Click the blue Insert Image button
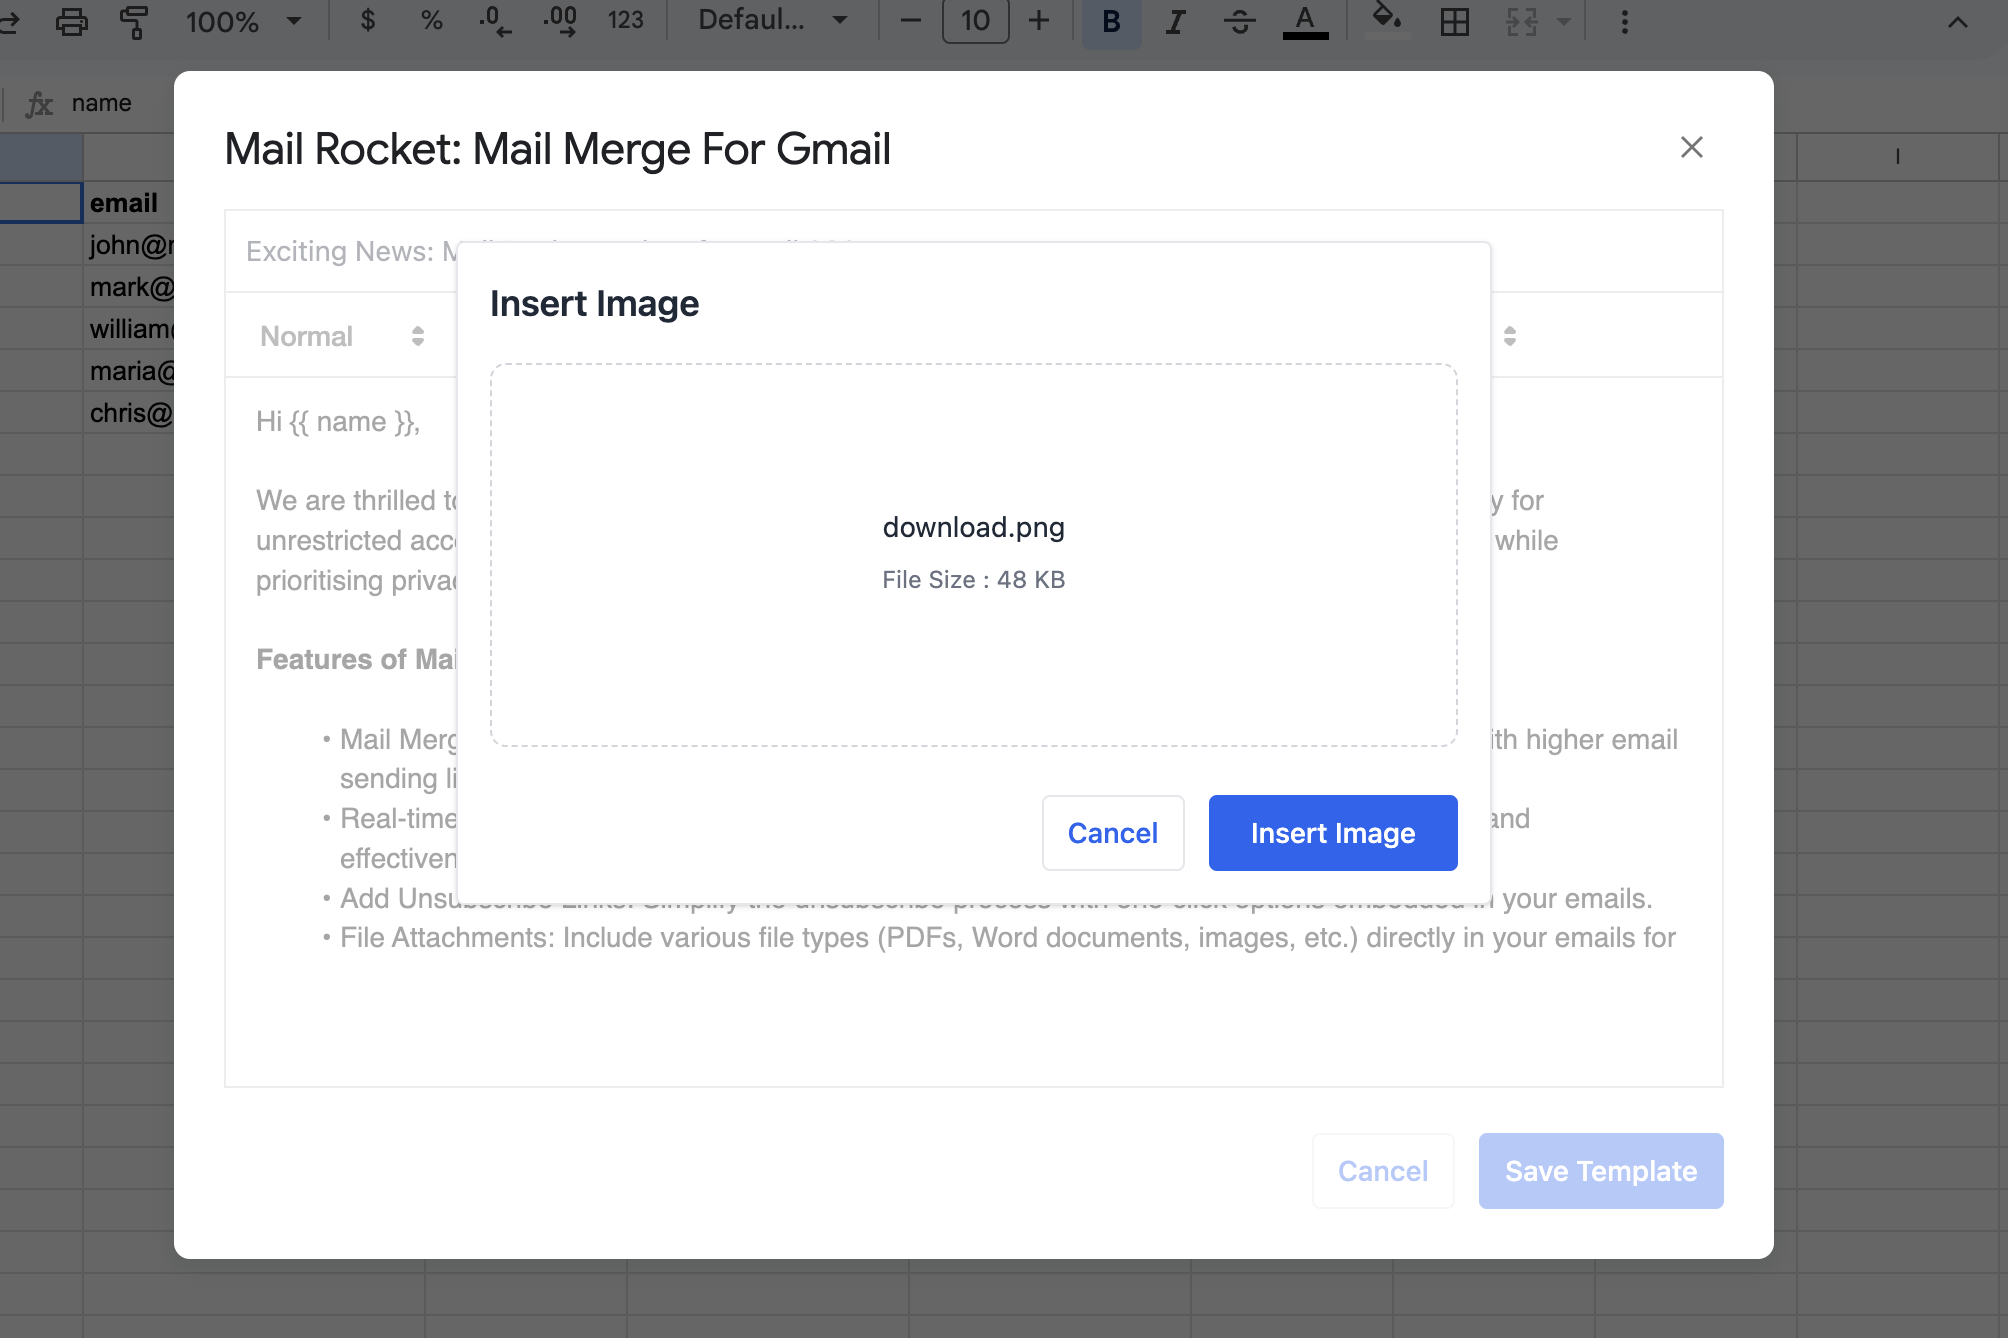Image resolution: width=2008 pixels, height=1338 pixels. click(1332, 833)
